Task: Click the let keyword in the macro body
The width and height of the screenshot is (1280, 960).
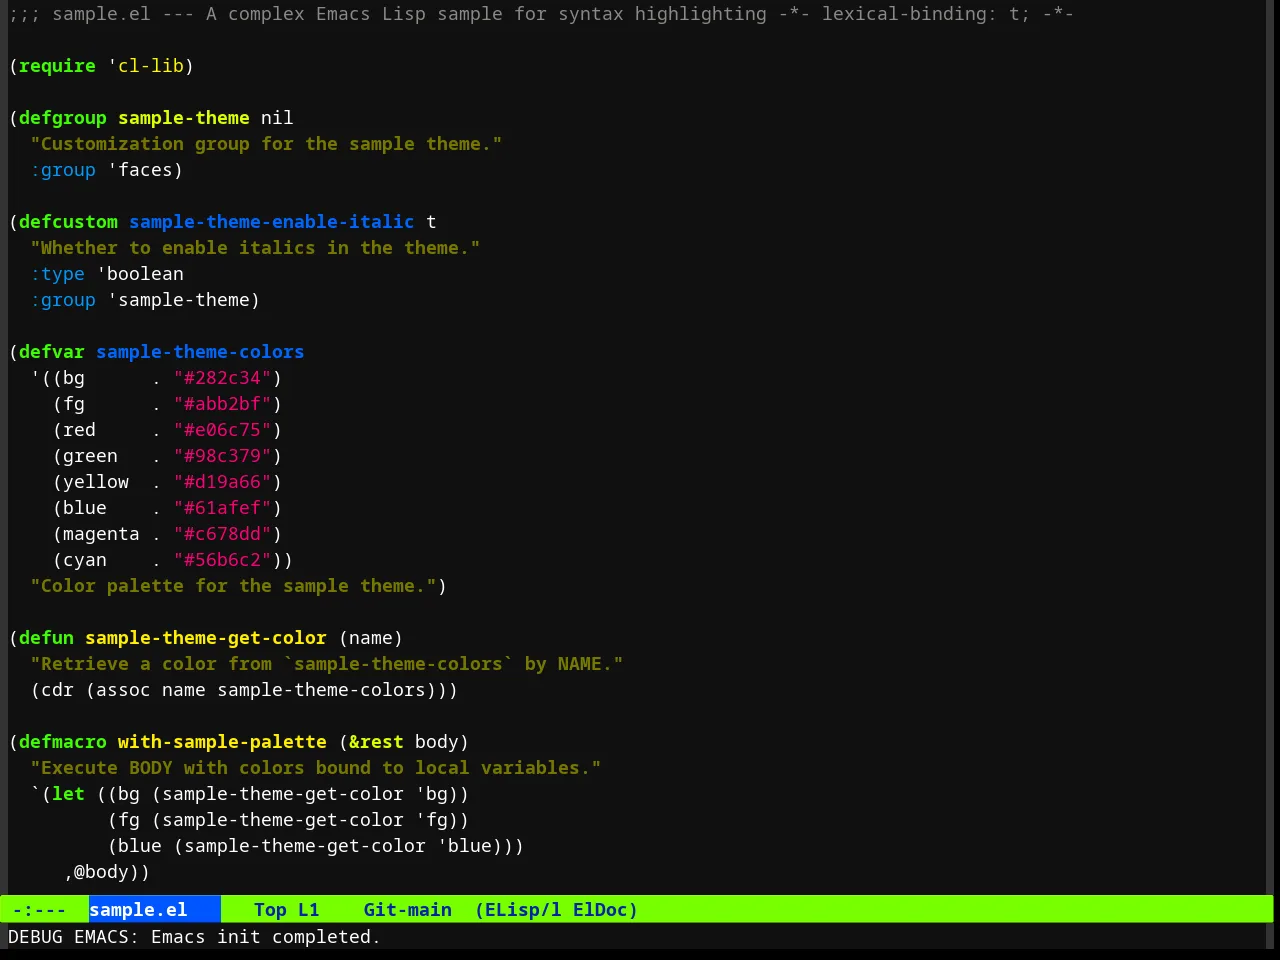Action: pos(68,794)
